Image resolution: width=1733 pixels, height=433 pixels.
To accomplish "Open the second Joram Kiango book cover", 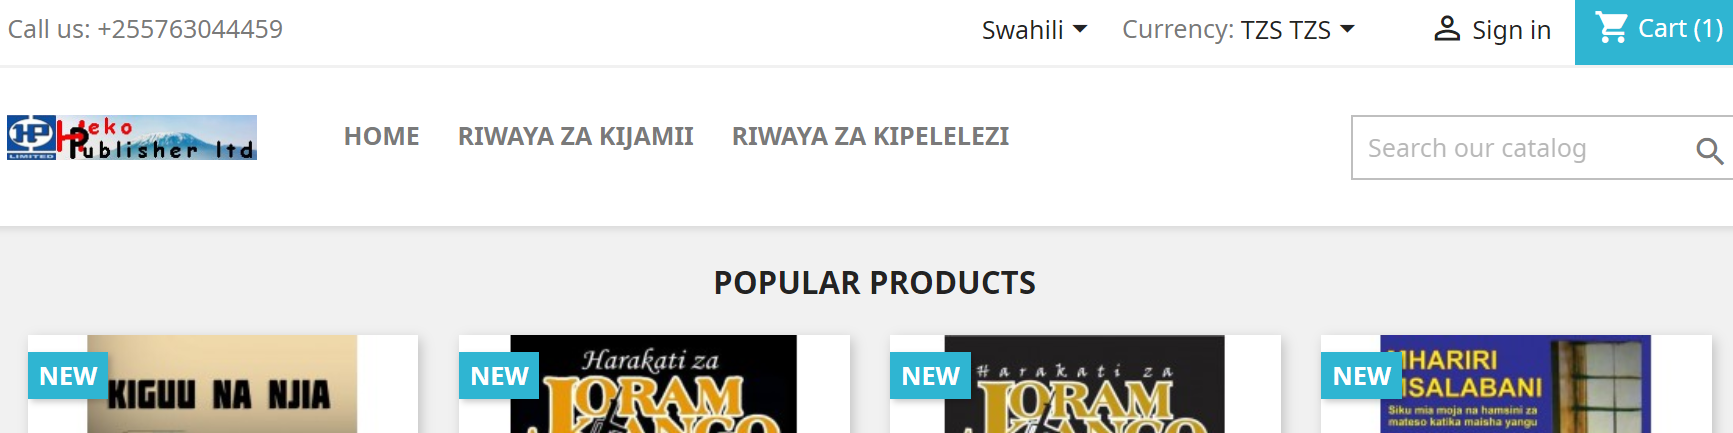I will pos(653,384).
